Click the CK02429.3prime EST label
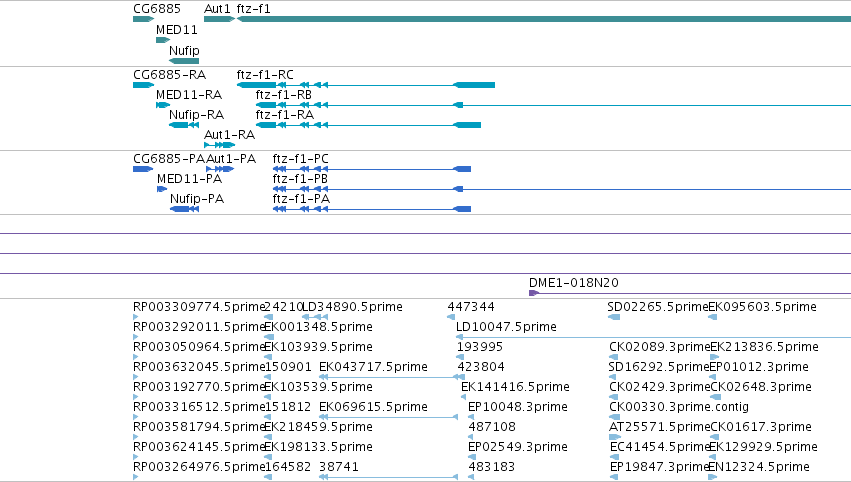The width and height of the screenshot is (851, 482). click(659, 388)
